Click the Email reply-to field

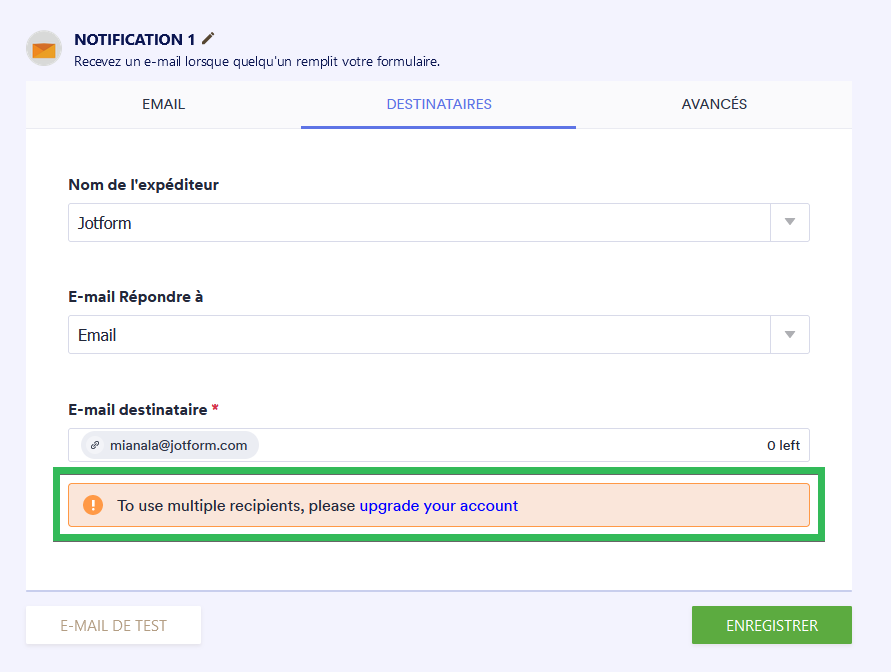pyautogui.click(x=420, y=335)
